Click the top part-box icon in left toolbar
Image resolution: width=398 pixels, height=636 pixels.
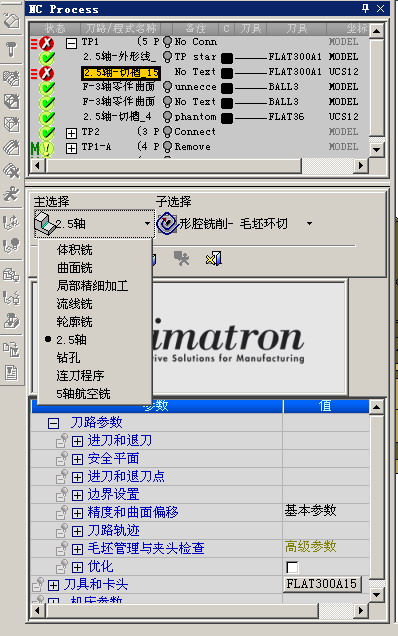[x=11, y=20]
